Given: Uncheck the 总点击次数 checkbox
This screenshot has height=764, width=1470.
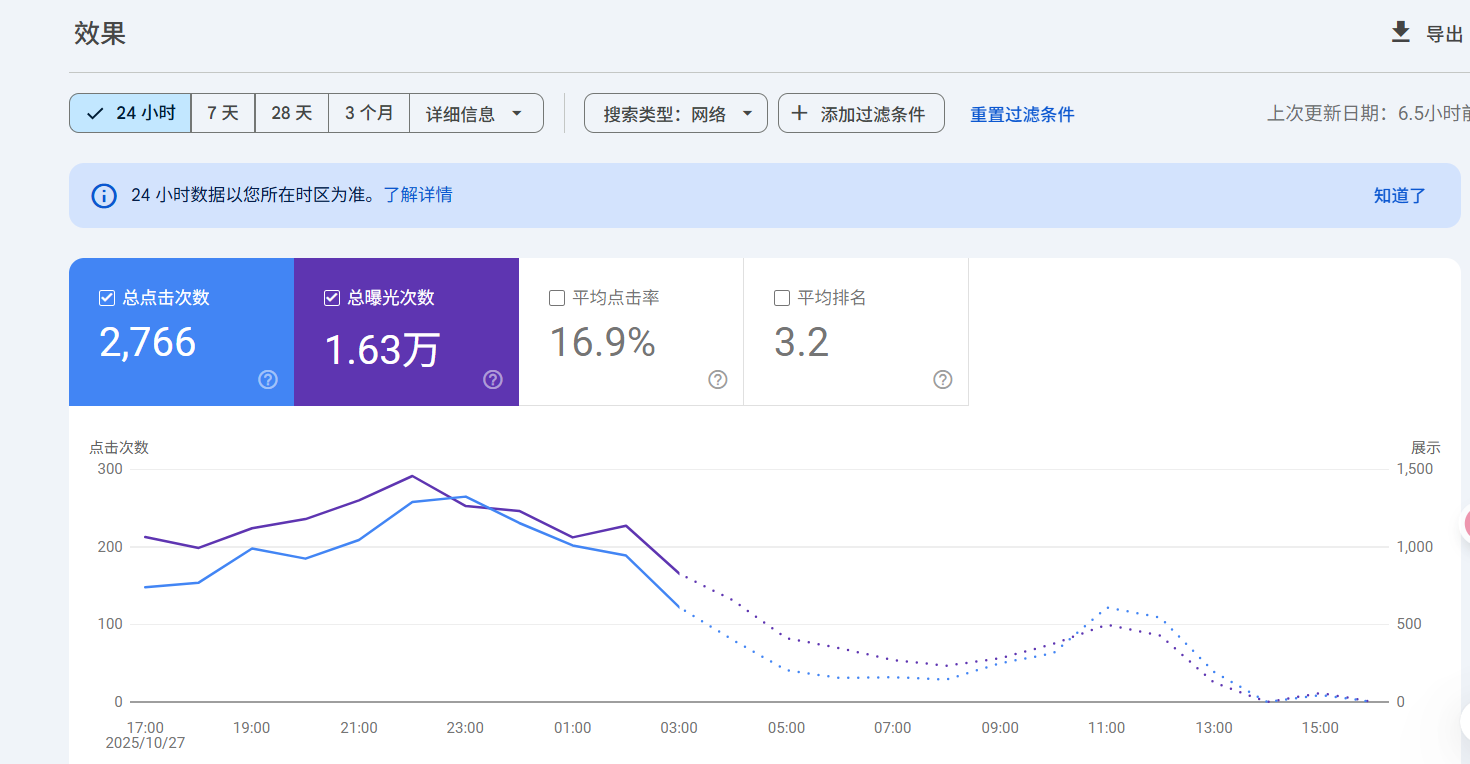Looking at the screenshot, I should (107, 298).
